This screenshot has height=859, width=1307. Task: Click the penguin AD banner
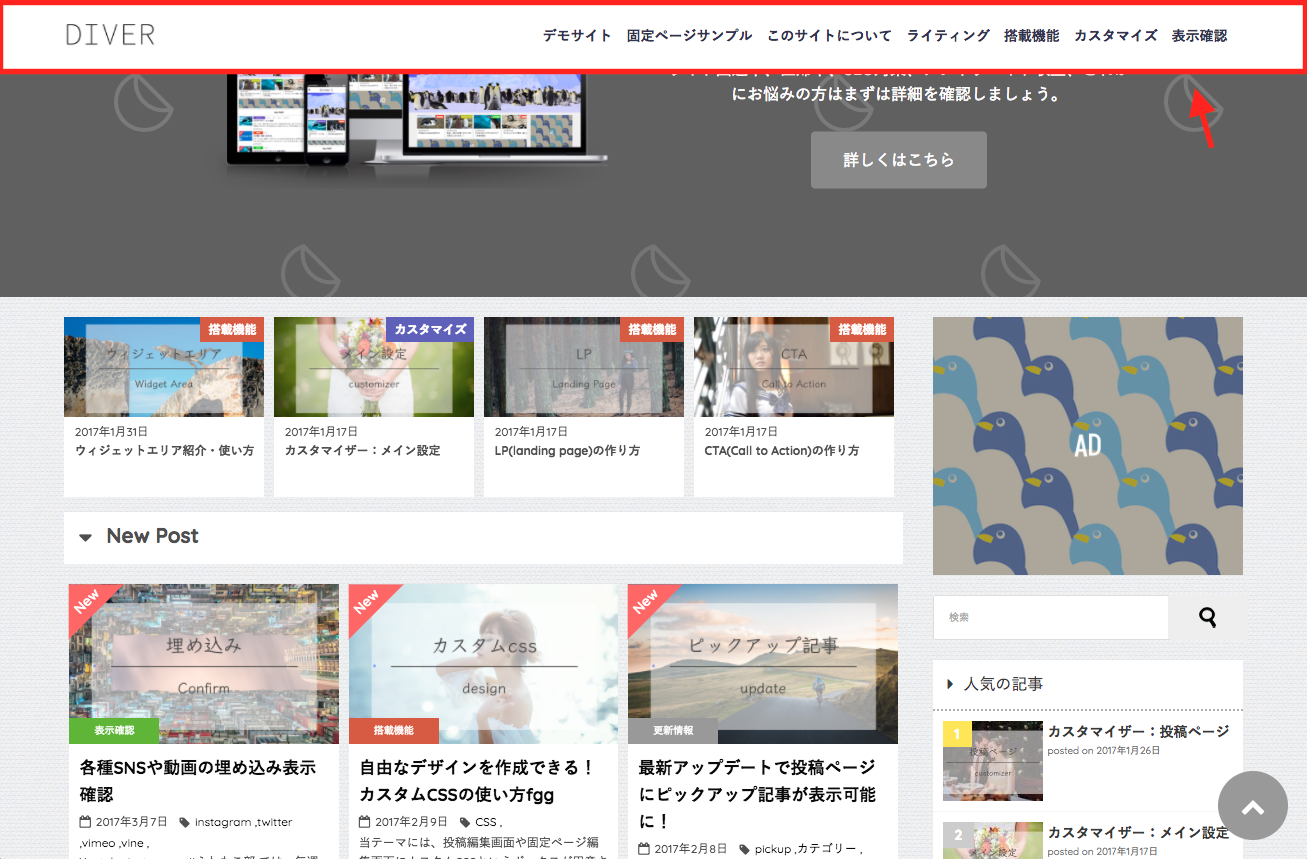point(1088,446)
